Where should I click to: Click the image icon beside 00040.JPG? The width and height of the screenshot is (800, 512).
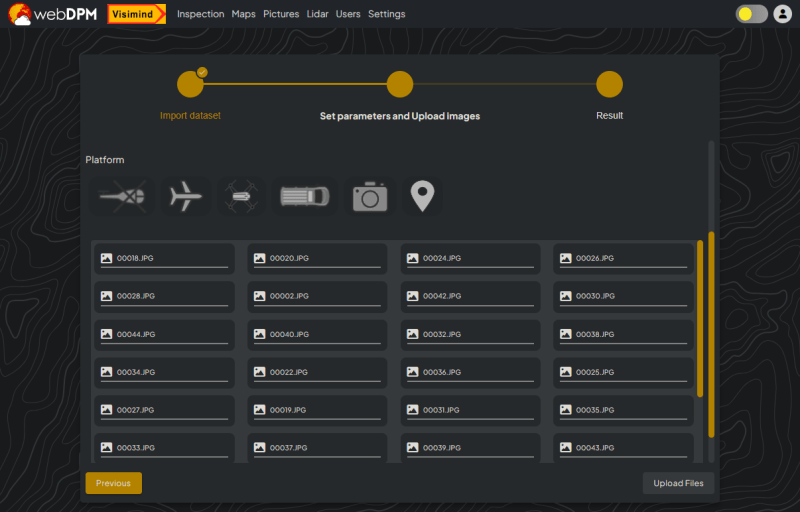(259, 334)
